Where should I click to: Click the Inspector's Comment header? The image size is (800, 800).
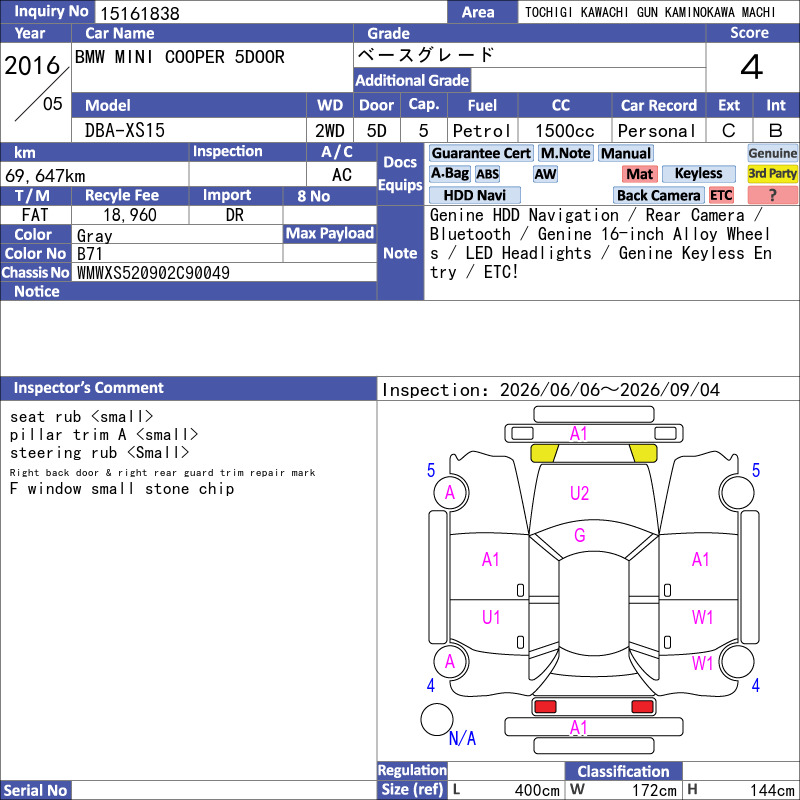(x=88, y=388)
